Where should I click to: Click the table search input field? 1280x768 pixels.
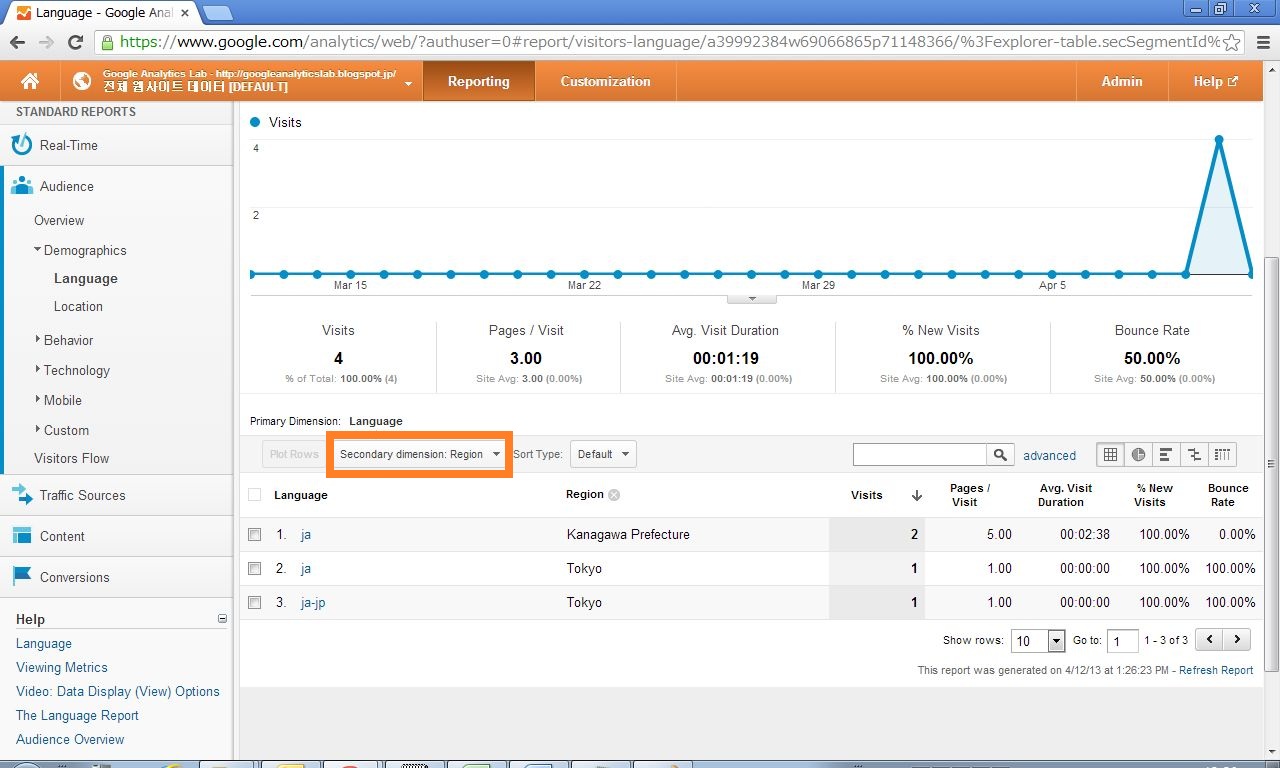pyautogui.click(x=920, y=455)
